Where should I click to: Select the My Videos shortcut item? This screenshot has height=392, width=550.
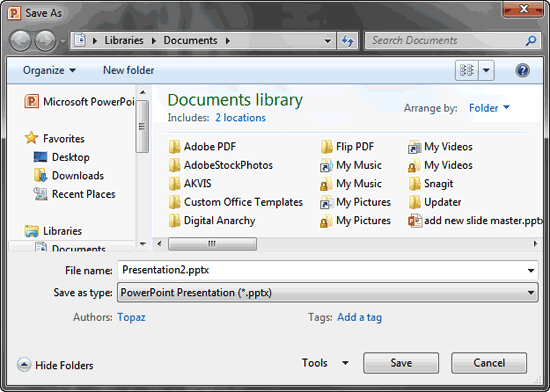440,147
